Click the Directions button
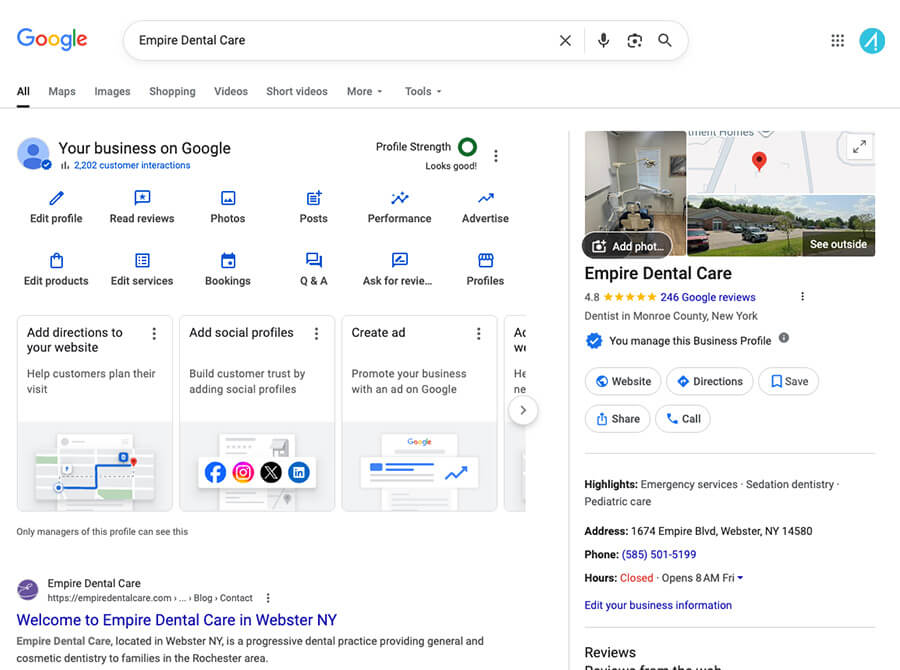 pyautogui.click(x=709, y=381)
